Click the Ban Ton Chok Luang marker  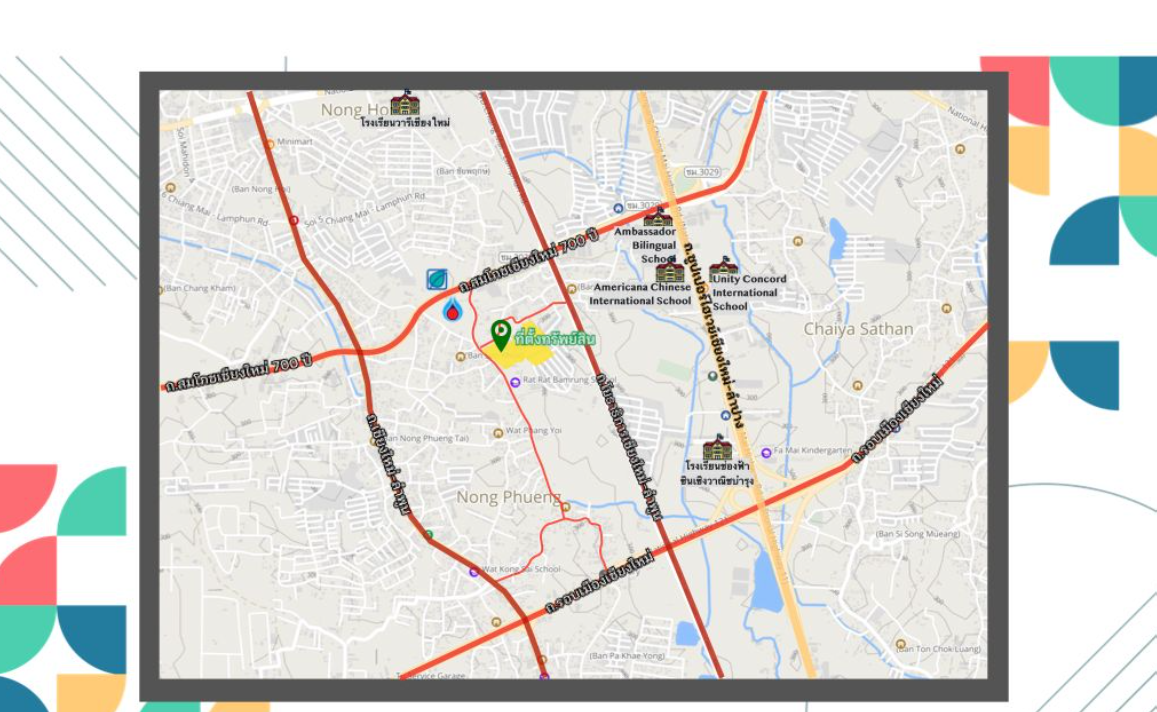(x=900, y=643)
